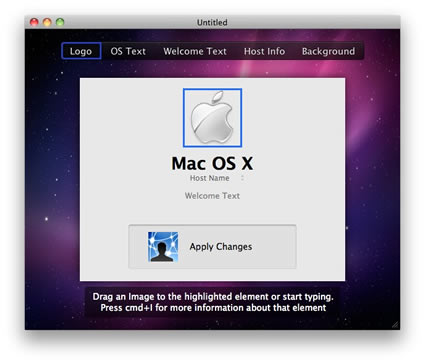The image size is (425, 364).
Task: Switch to the Background tab
Action: pyautogui.click(x=328, y=51)
